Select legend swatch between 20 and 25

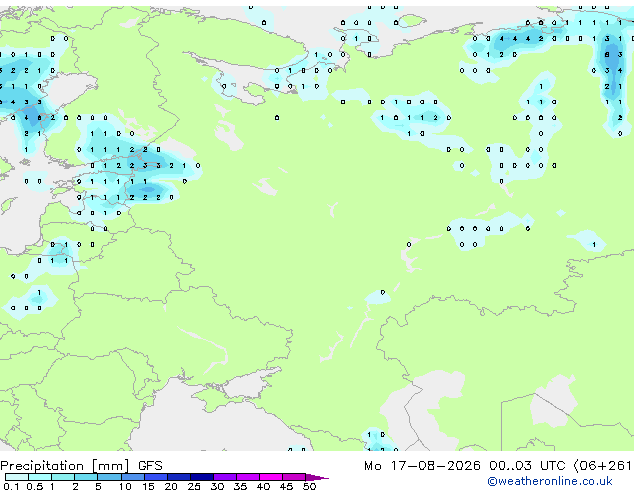179,477
